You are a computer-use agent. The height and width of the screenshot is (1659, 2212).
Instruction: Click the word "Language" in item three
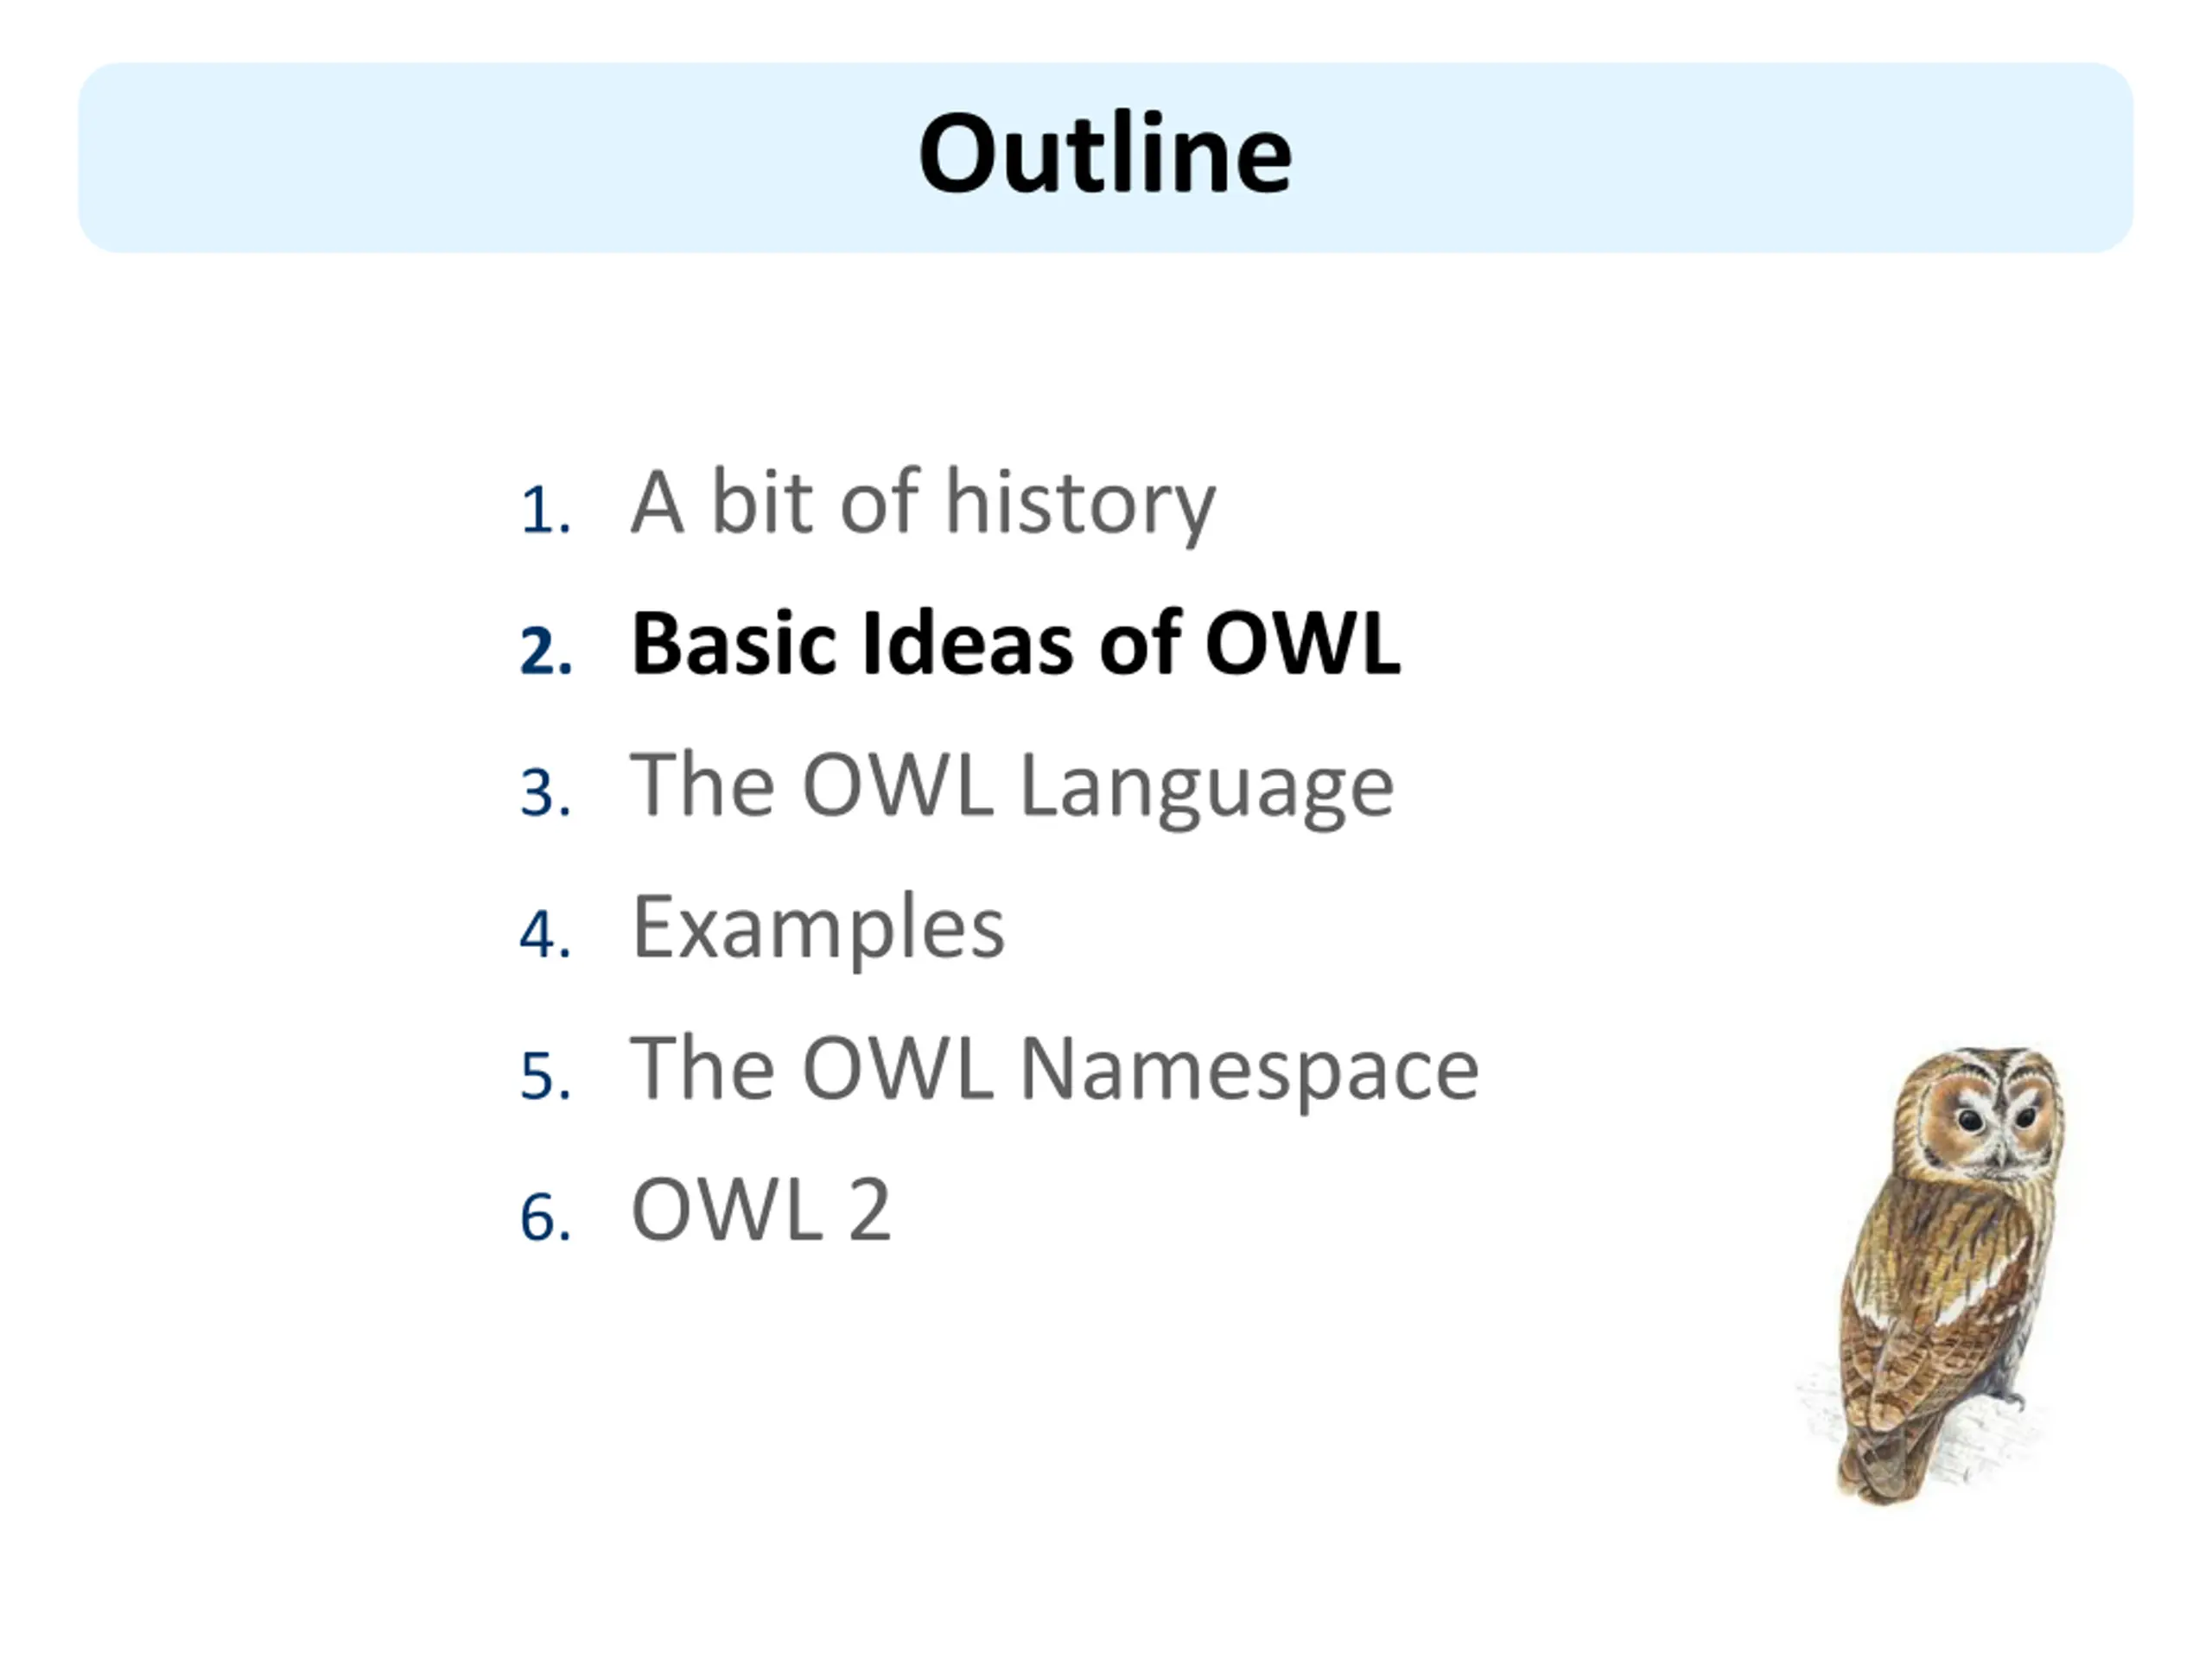pos(1206,787)
